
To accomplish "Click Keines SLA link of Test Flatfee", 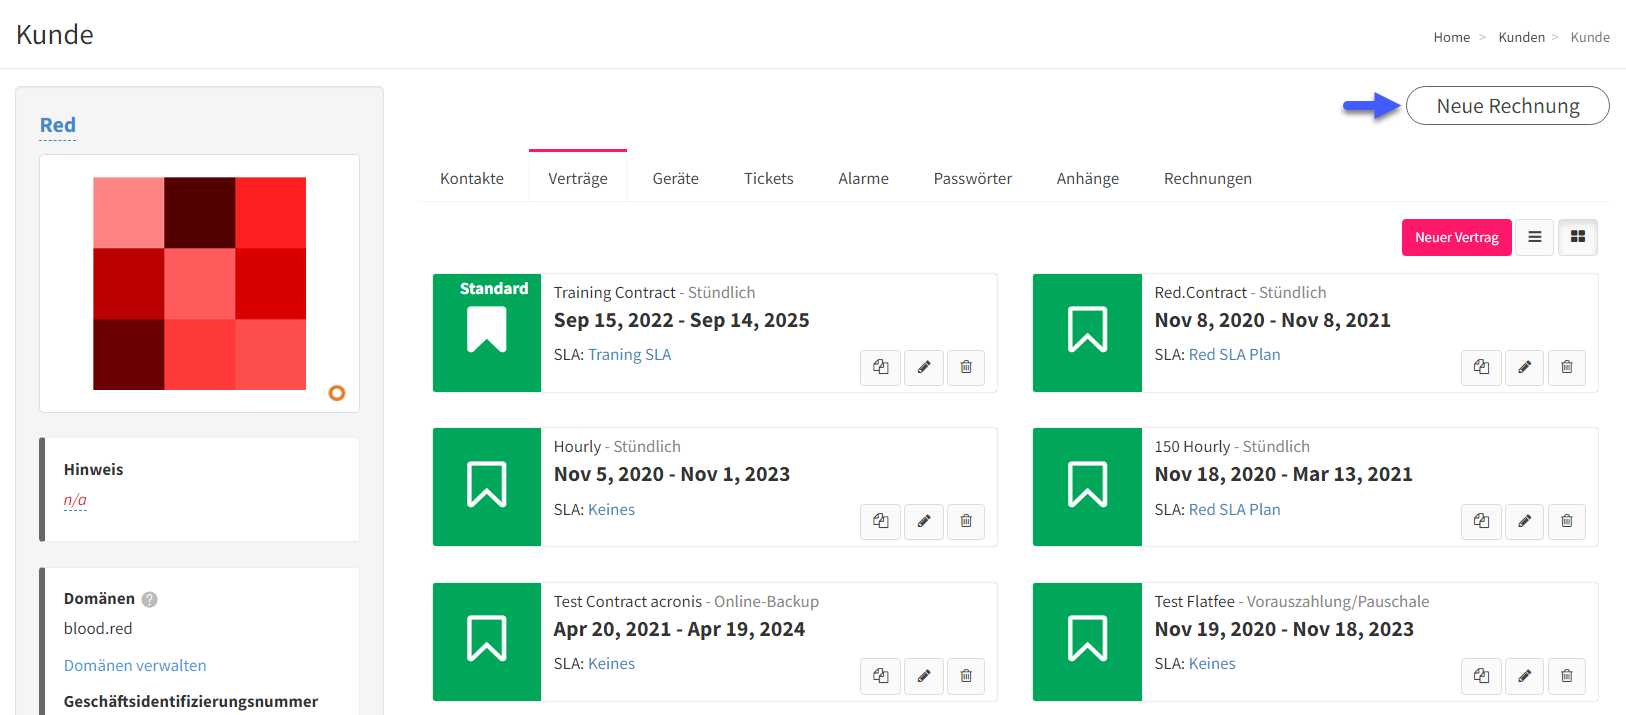I will [1212, 664].
